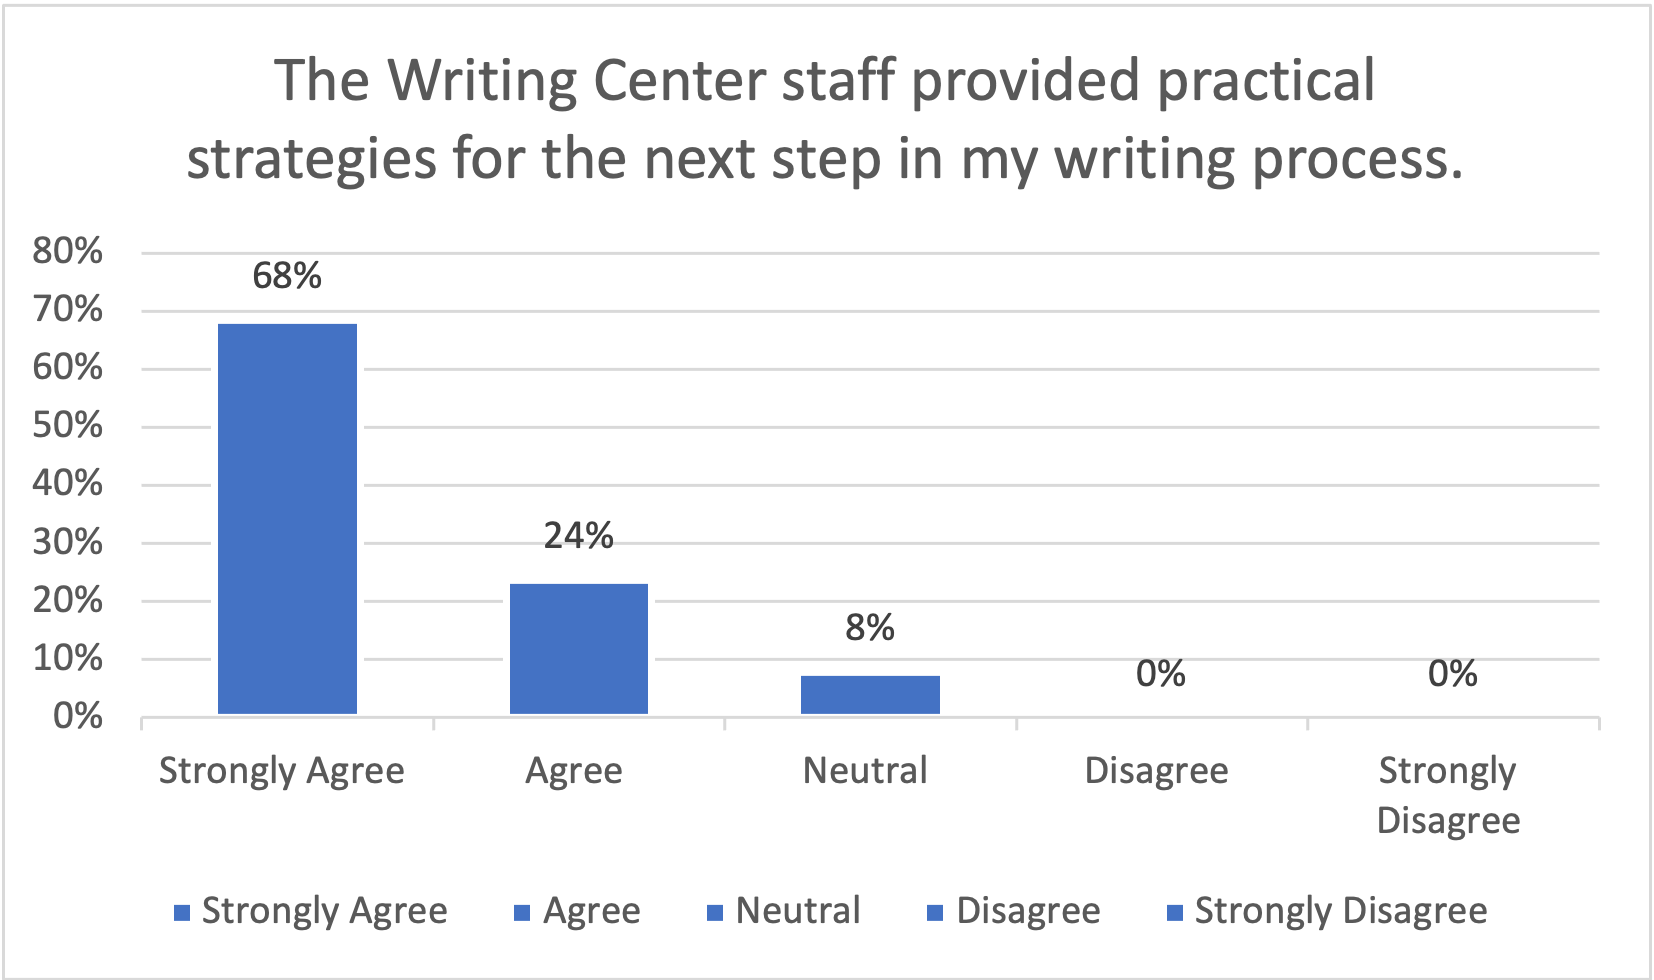
Task: Click the 80% vertical axis label
Action: 67,251
